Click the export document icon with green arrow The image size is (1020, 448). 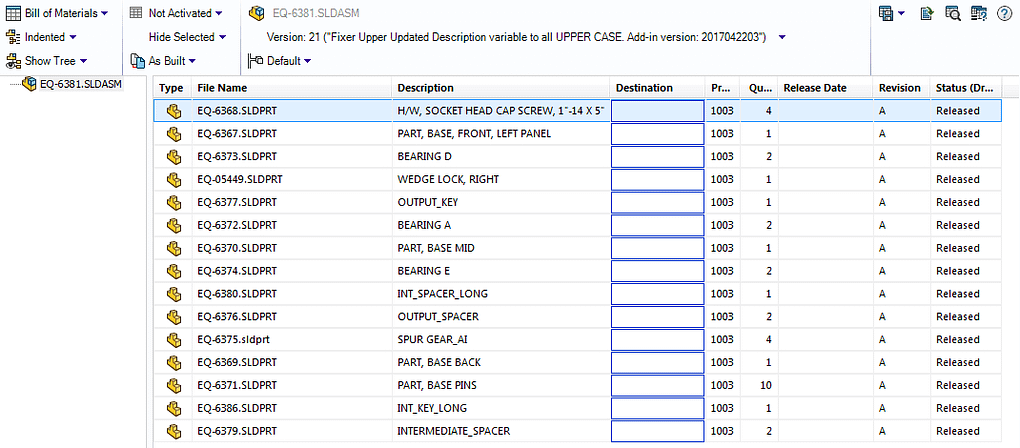pos(928,13)
